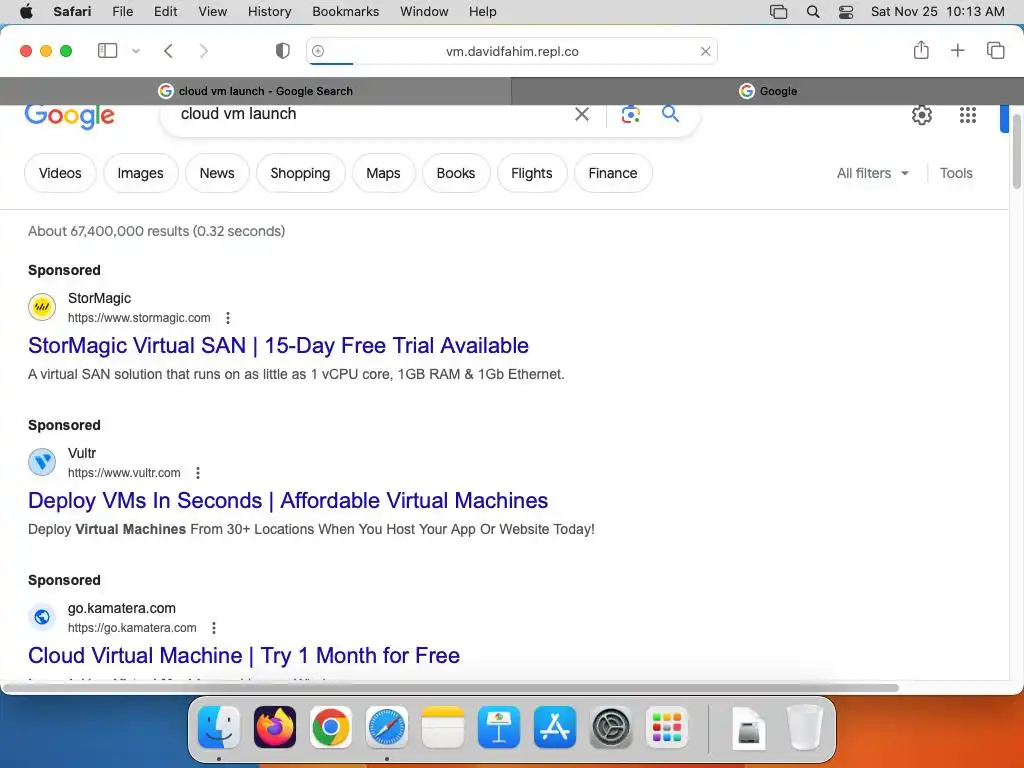The width and height of the screenshot is (1024, 768).
Task: Open Keynote from the Dock
Action: [x=499, y=727]
